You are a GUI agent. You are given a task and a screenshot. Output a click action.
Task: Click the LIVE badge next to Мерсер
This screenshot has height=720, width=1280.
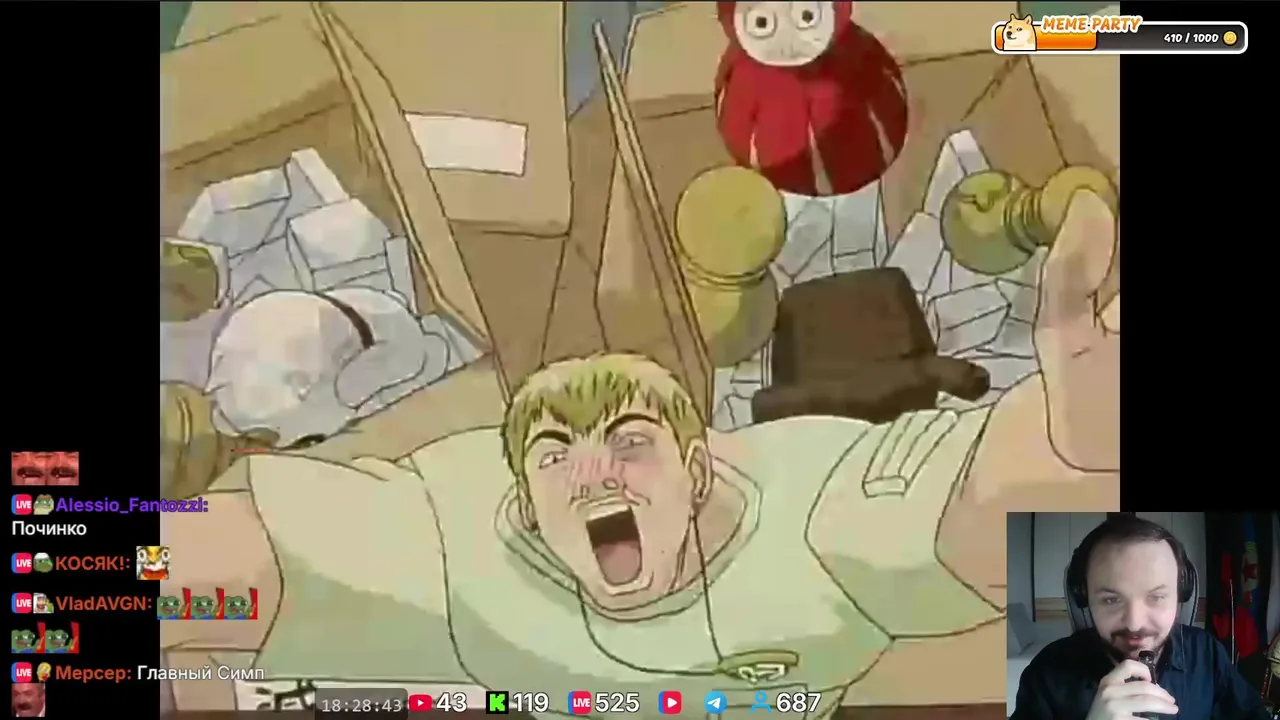(x=22, y=673)
